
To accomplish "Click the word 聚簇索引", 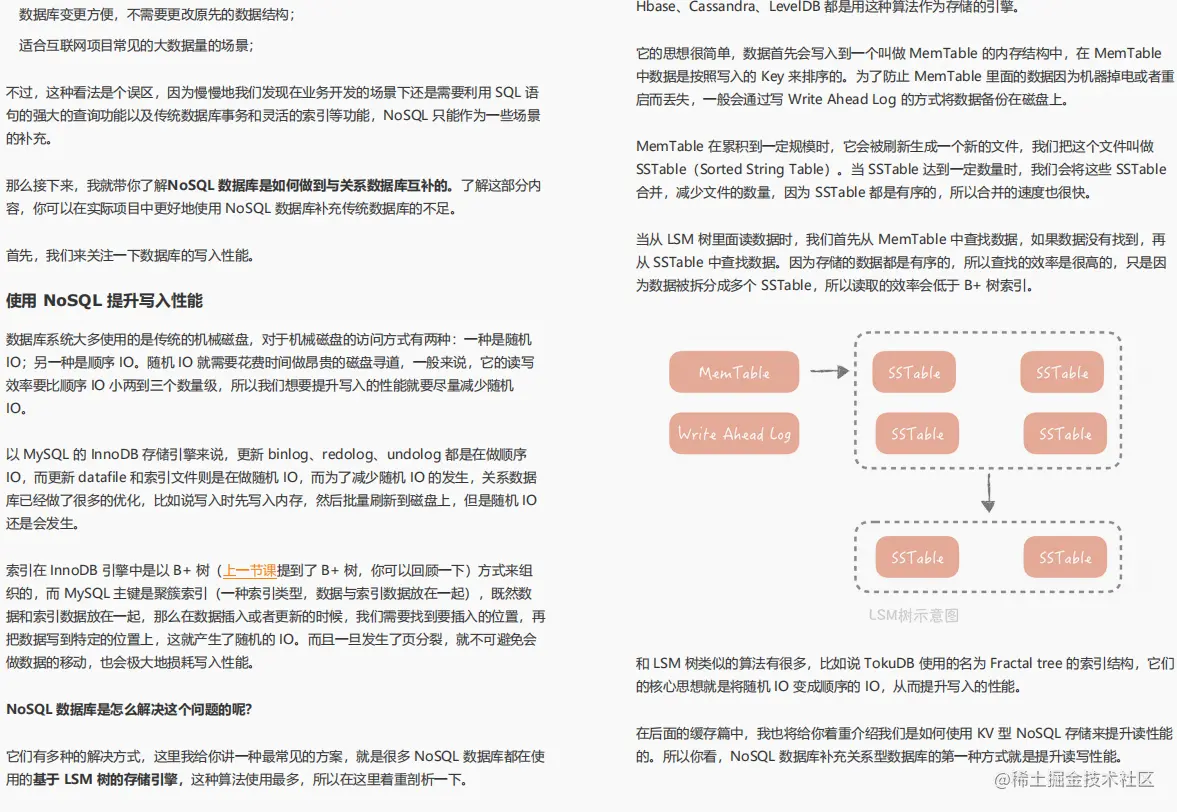I will click(179, 594).
